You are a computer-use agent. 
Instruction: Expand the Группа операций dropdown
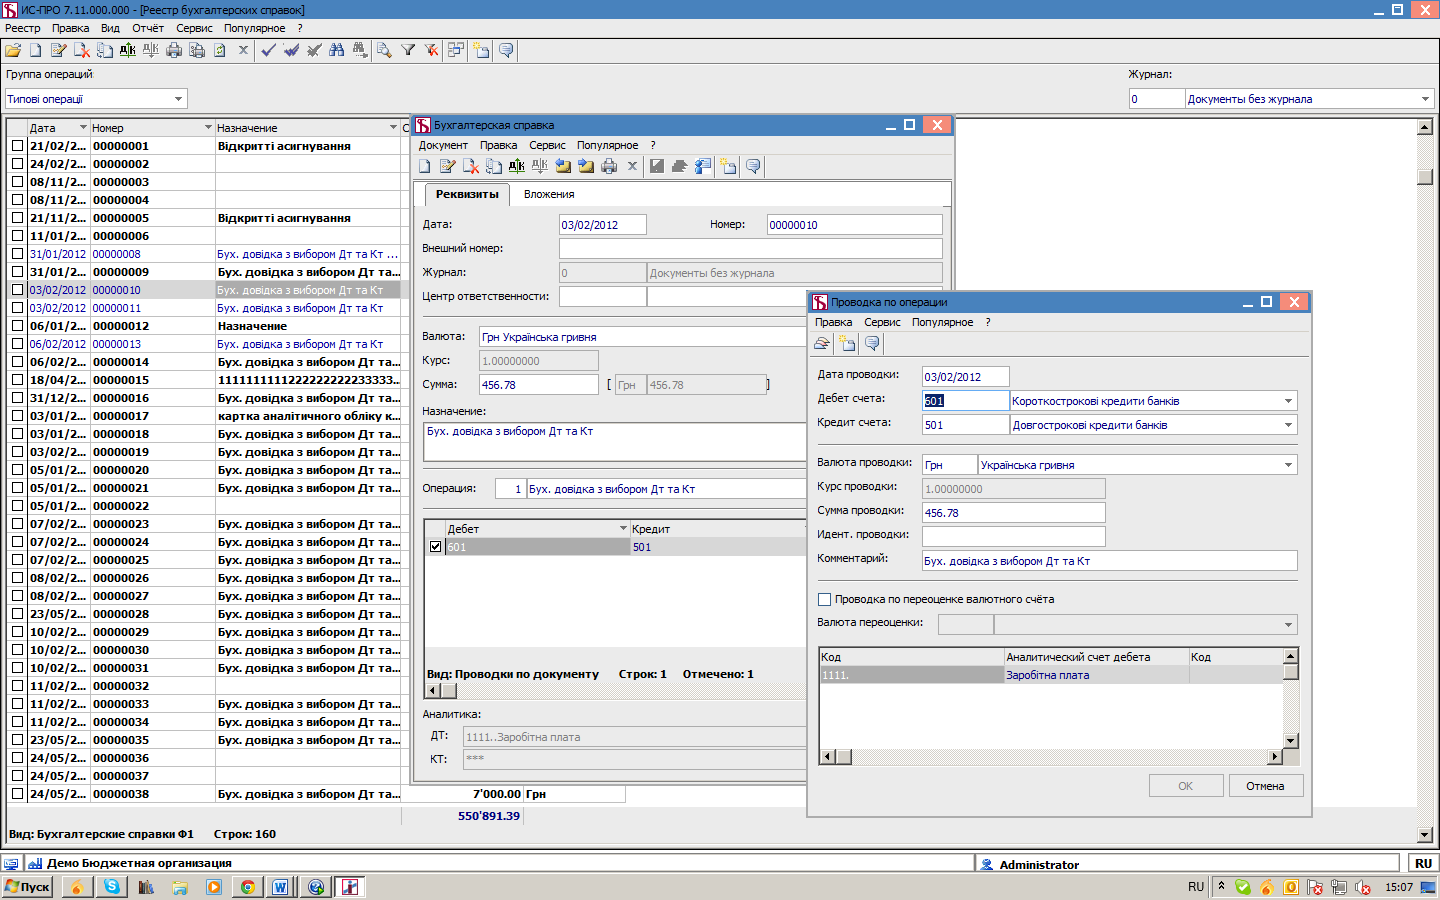[x=179, y=99]
